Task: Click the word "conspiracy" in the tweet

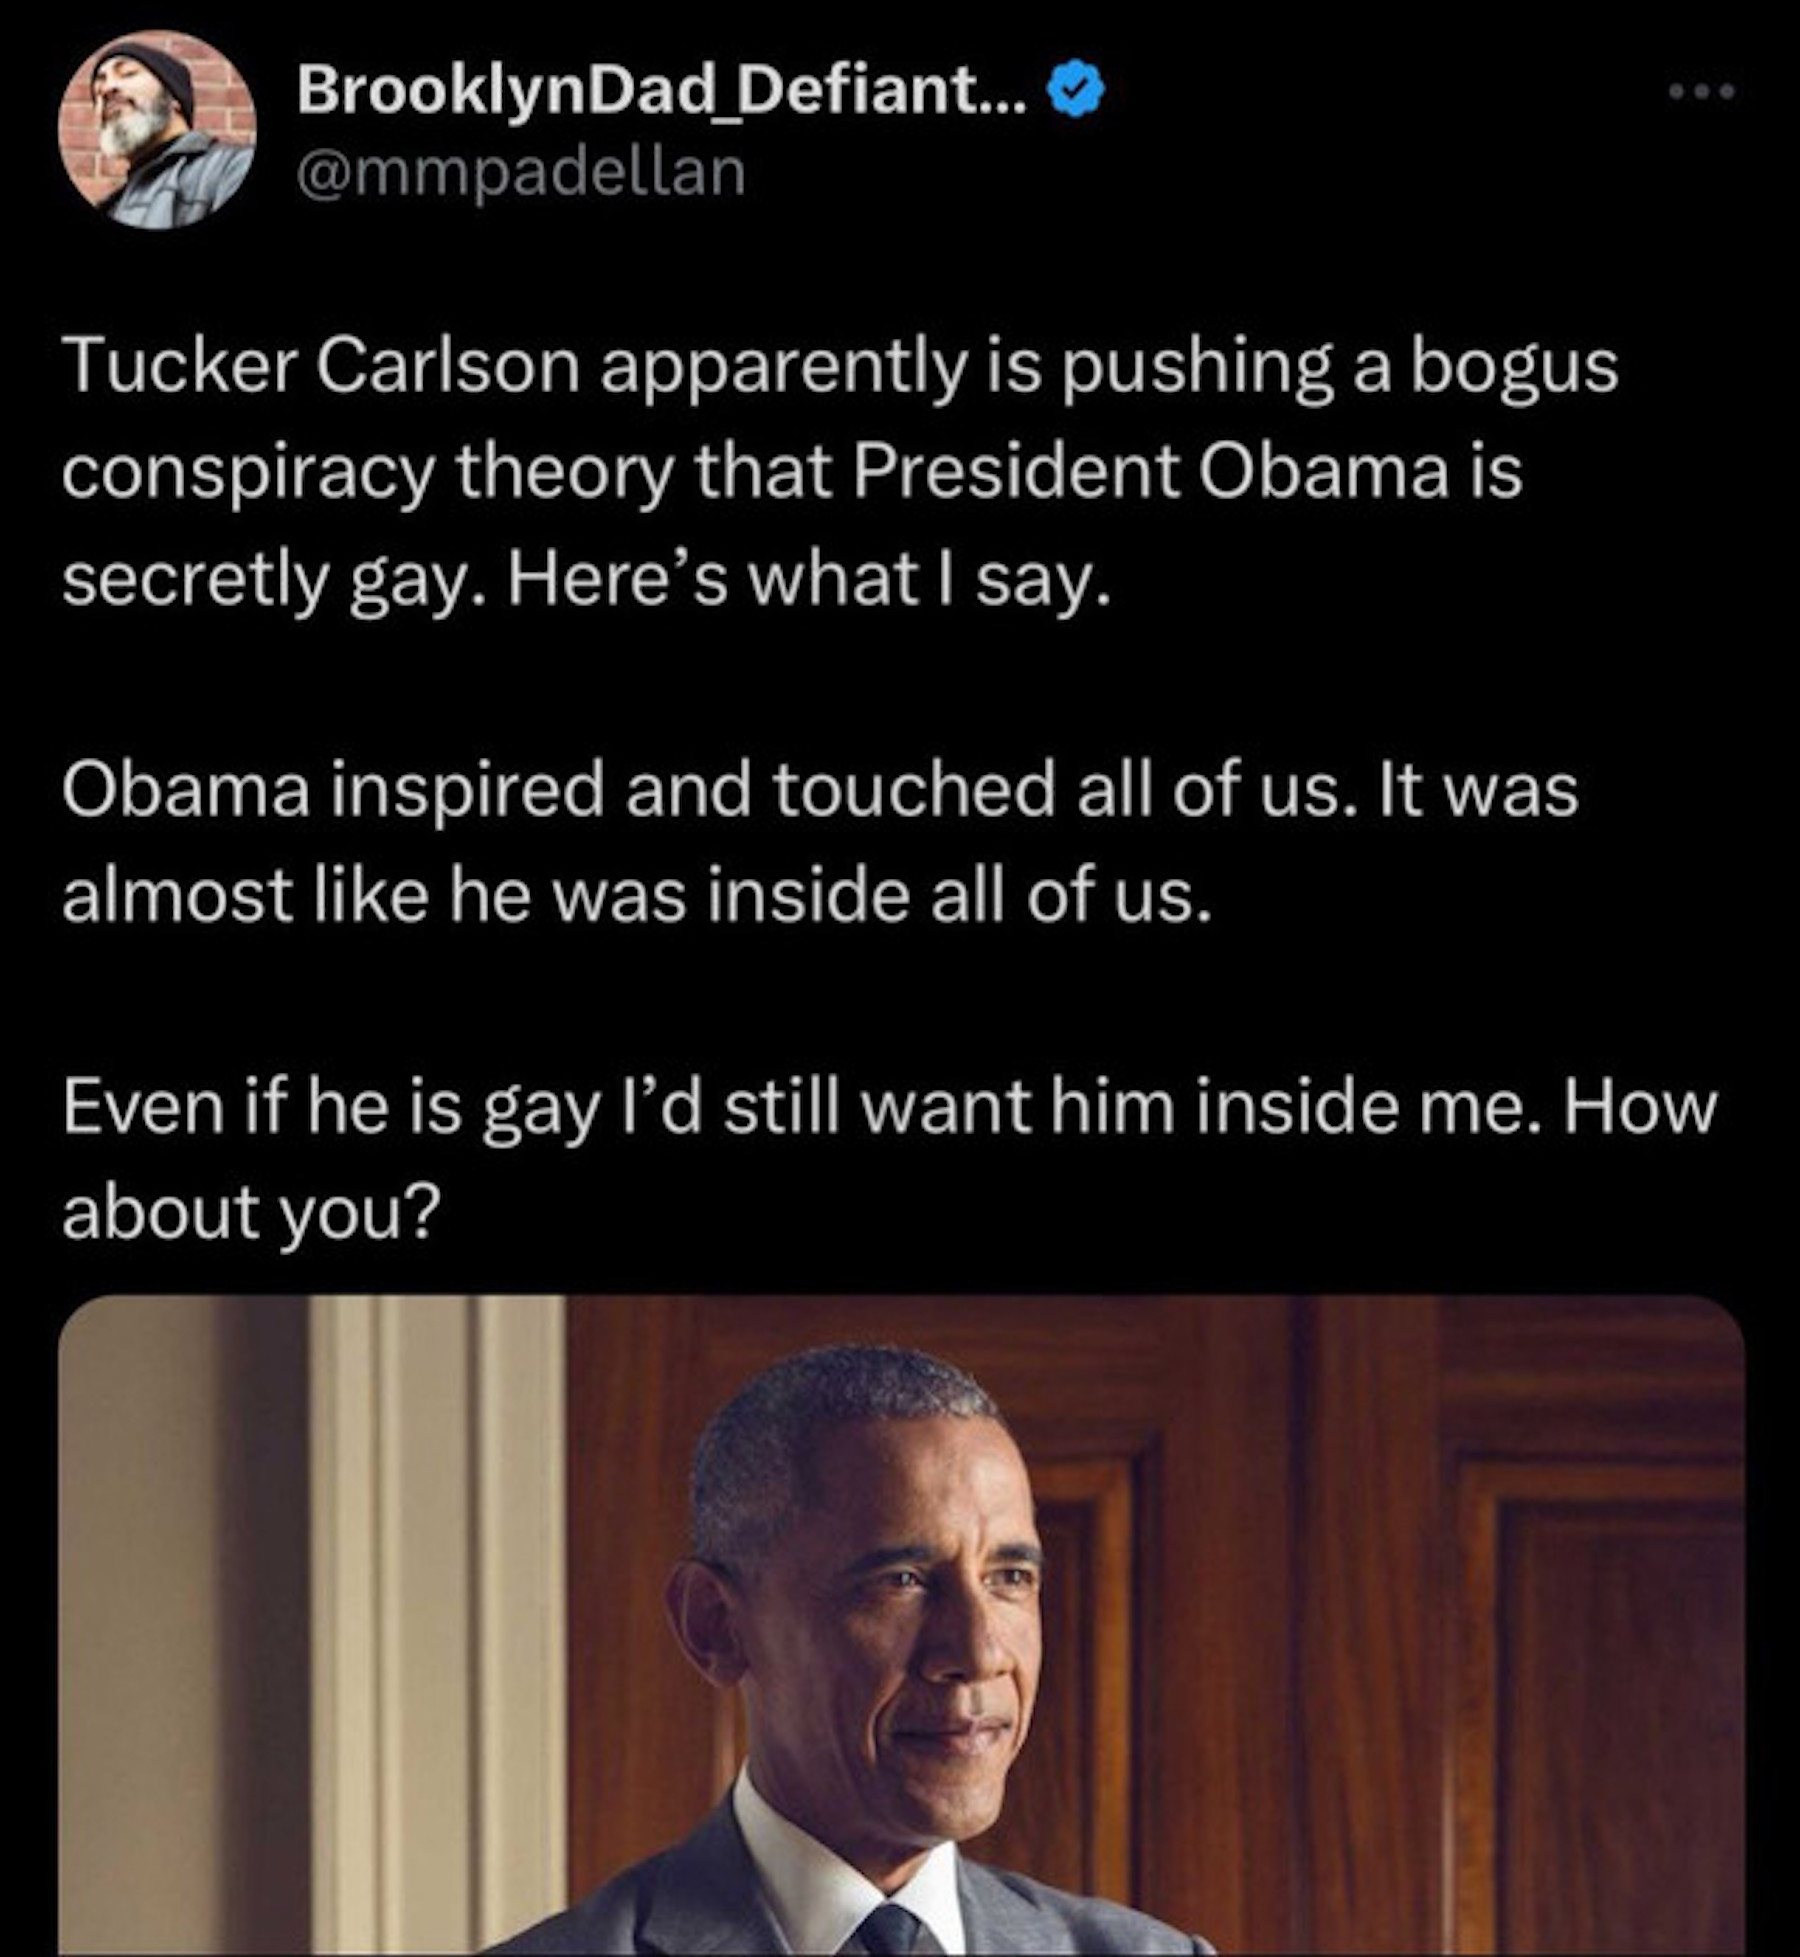Action: click(x=248, y=471)
